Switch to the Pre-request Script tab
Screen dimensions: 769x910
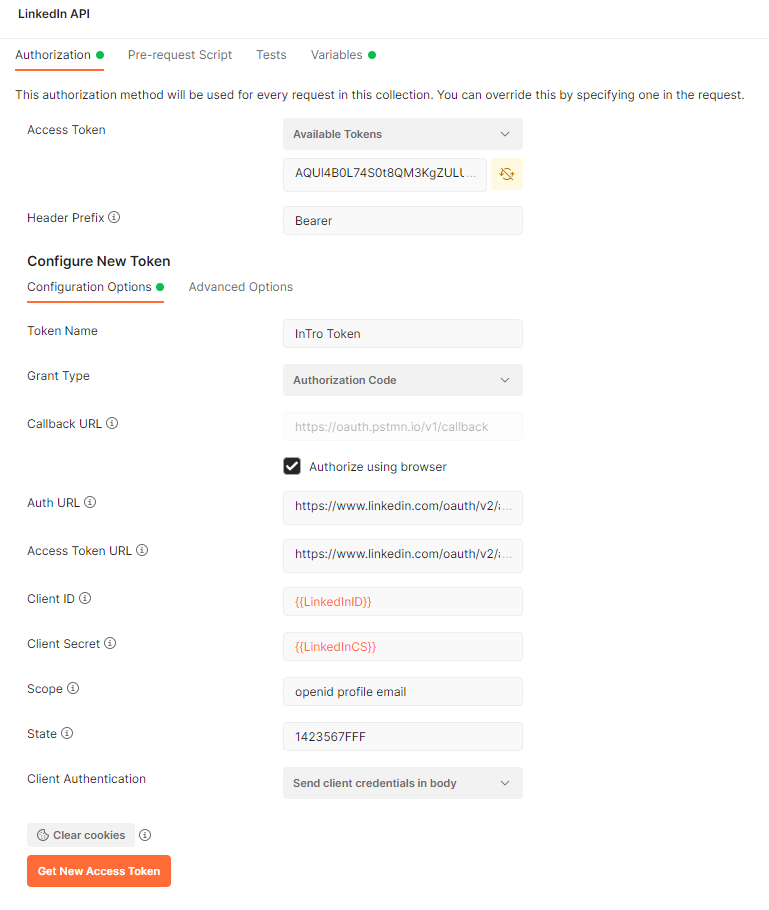click(180, 55)
